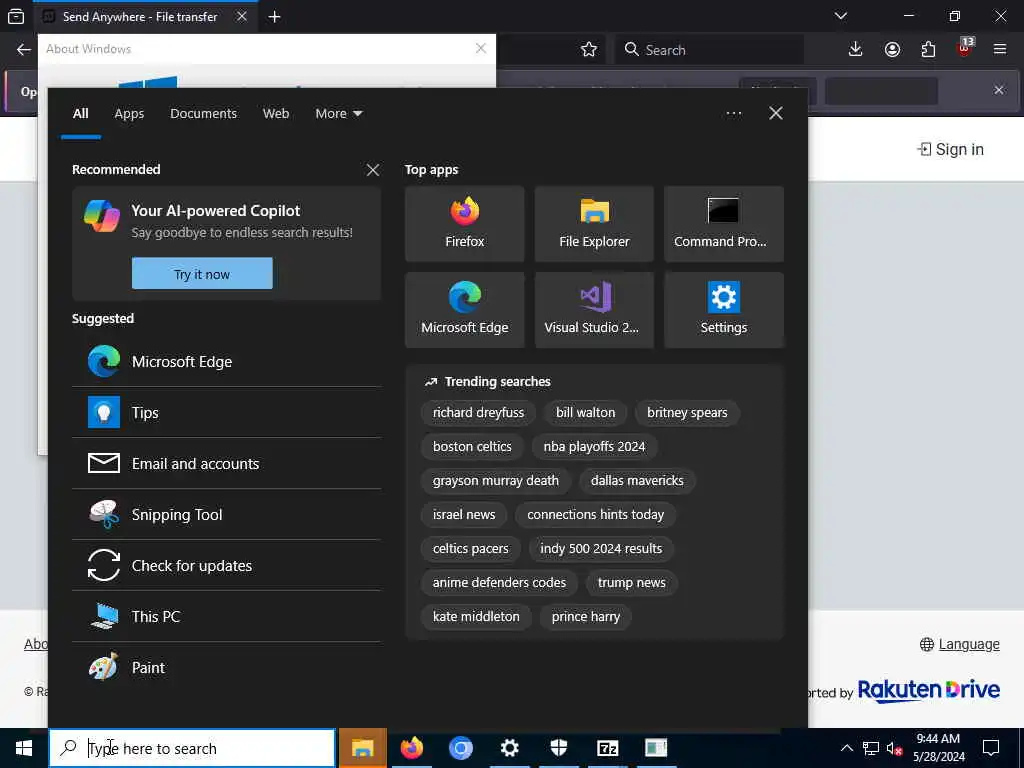This screenshot has height=768, width=1024.
Task: Switch to Documents search tab
Action: (204, 114)
